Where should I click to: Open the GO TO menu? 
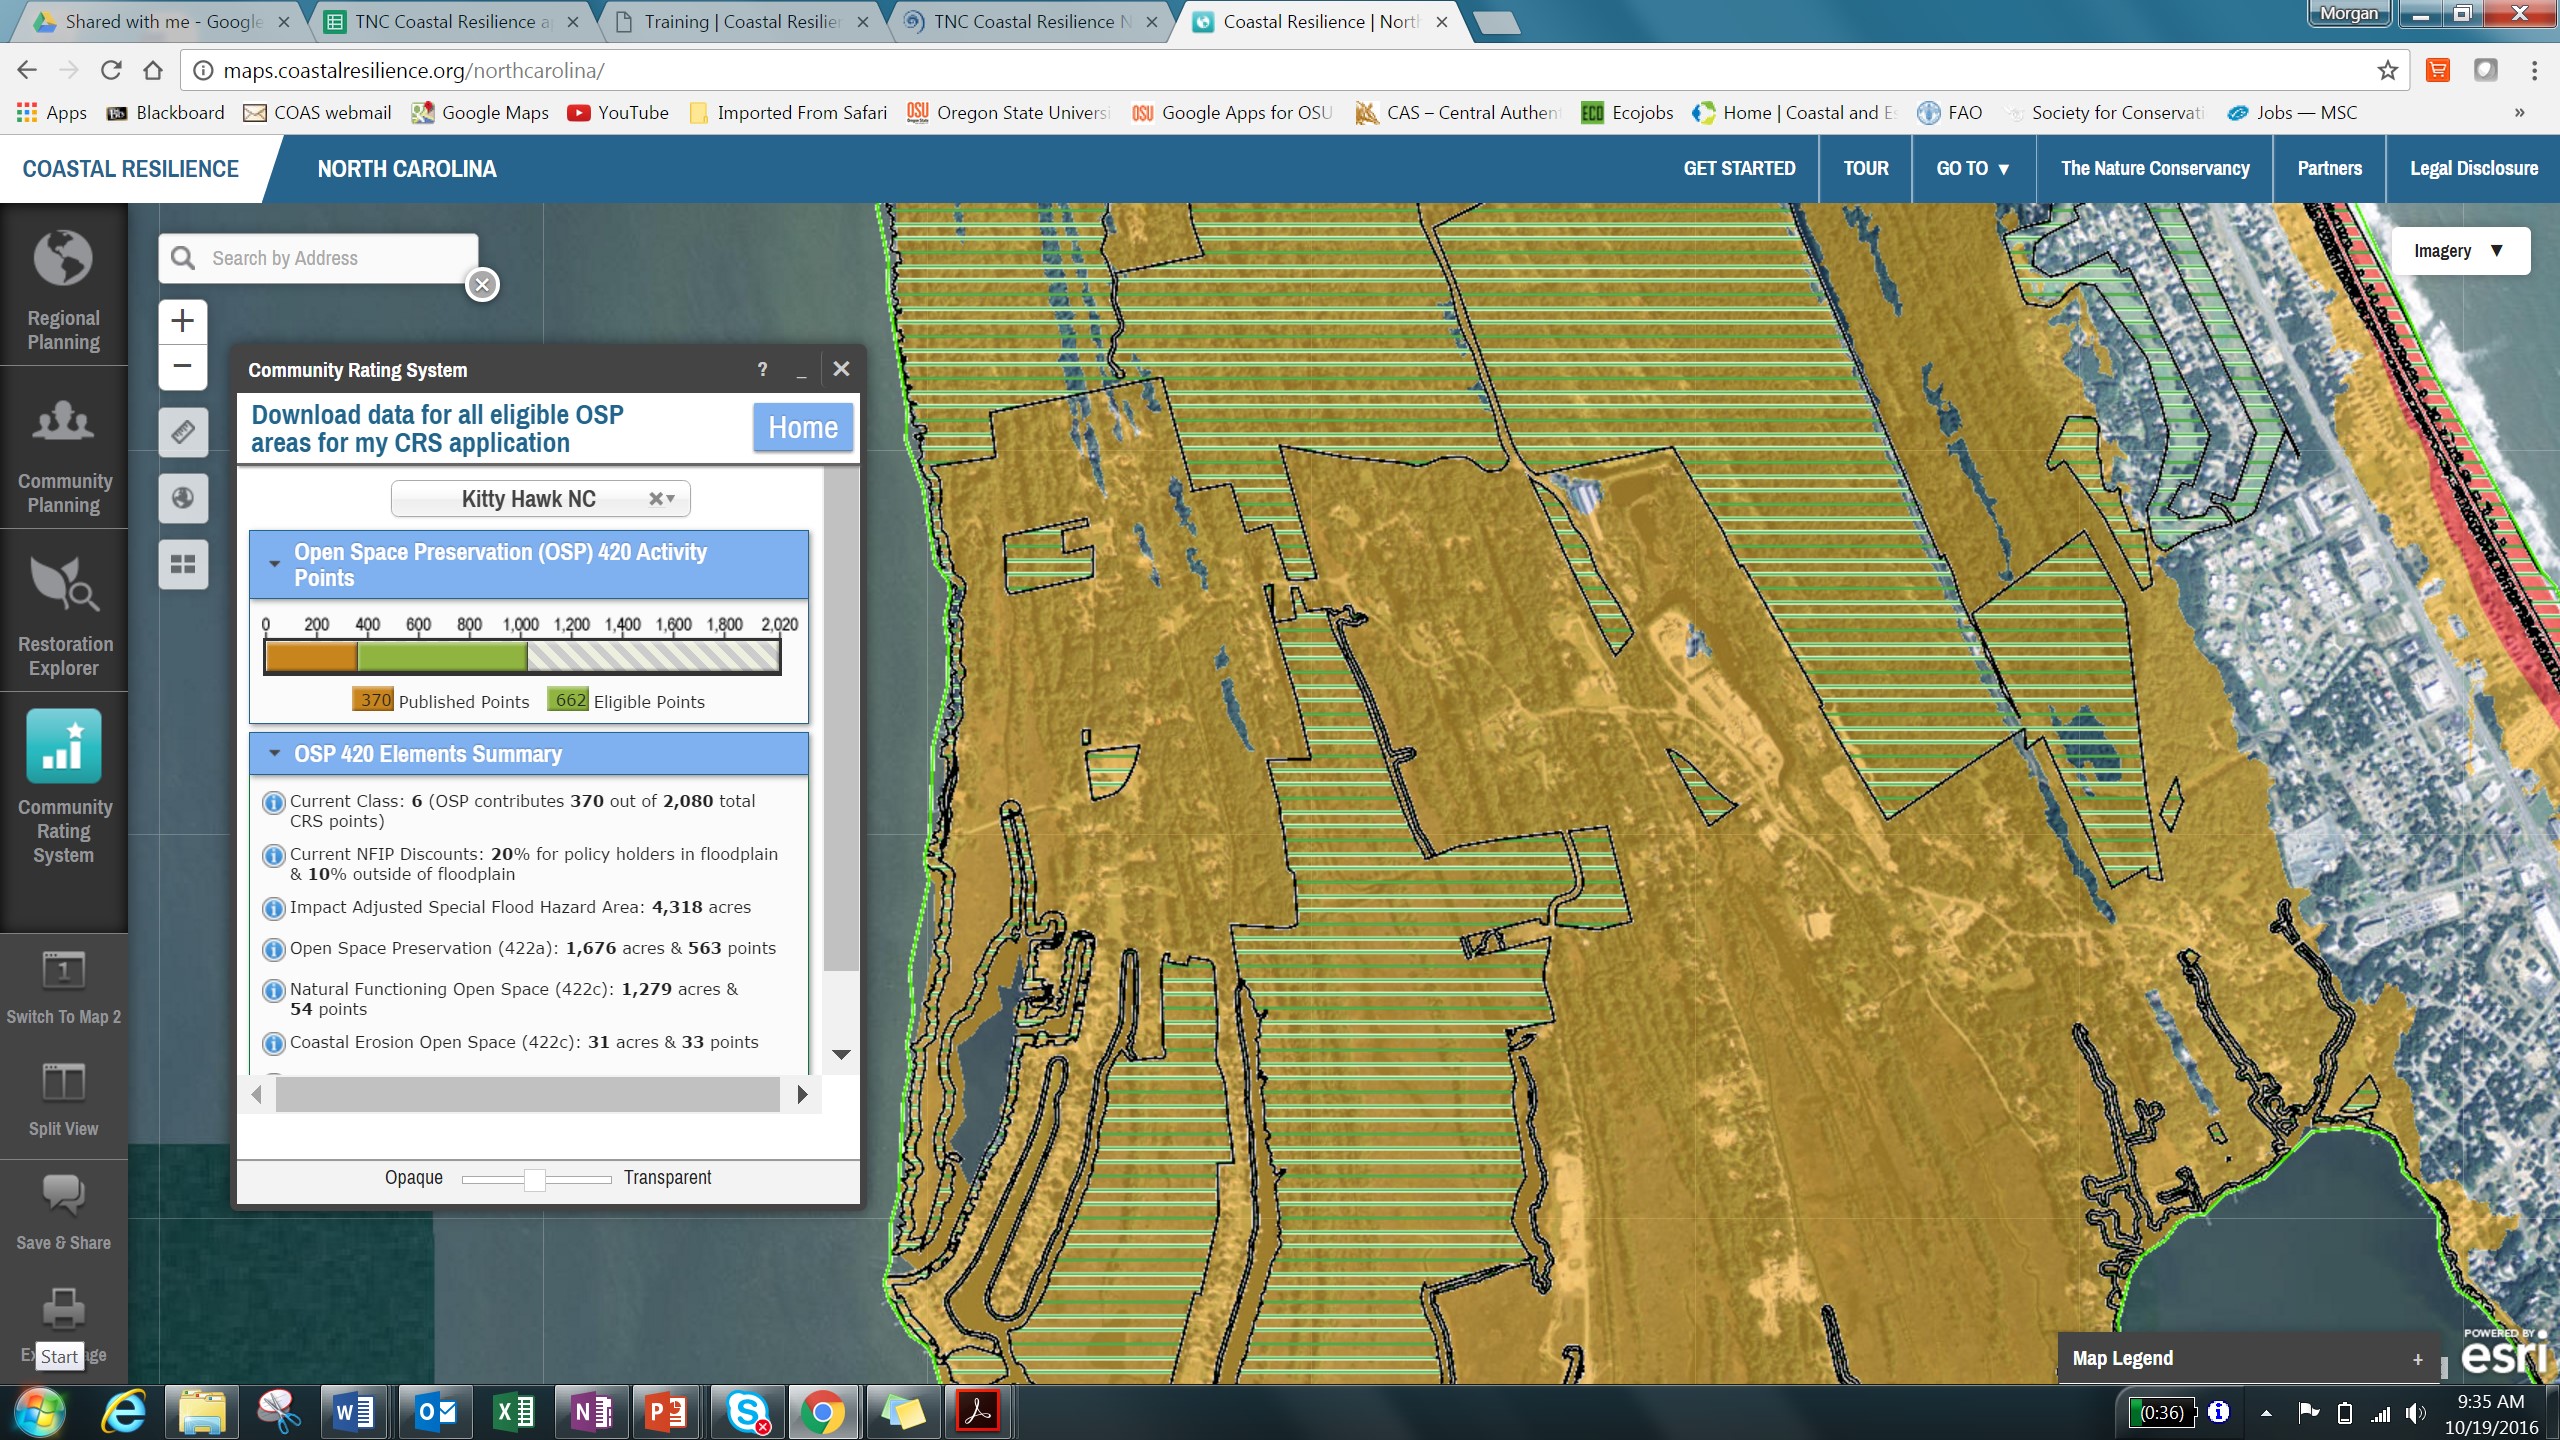[x=1972, y=169]
